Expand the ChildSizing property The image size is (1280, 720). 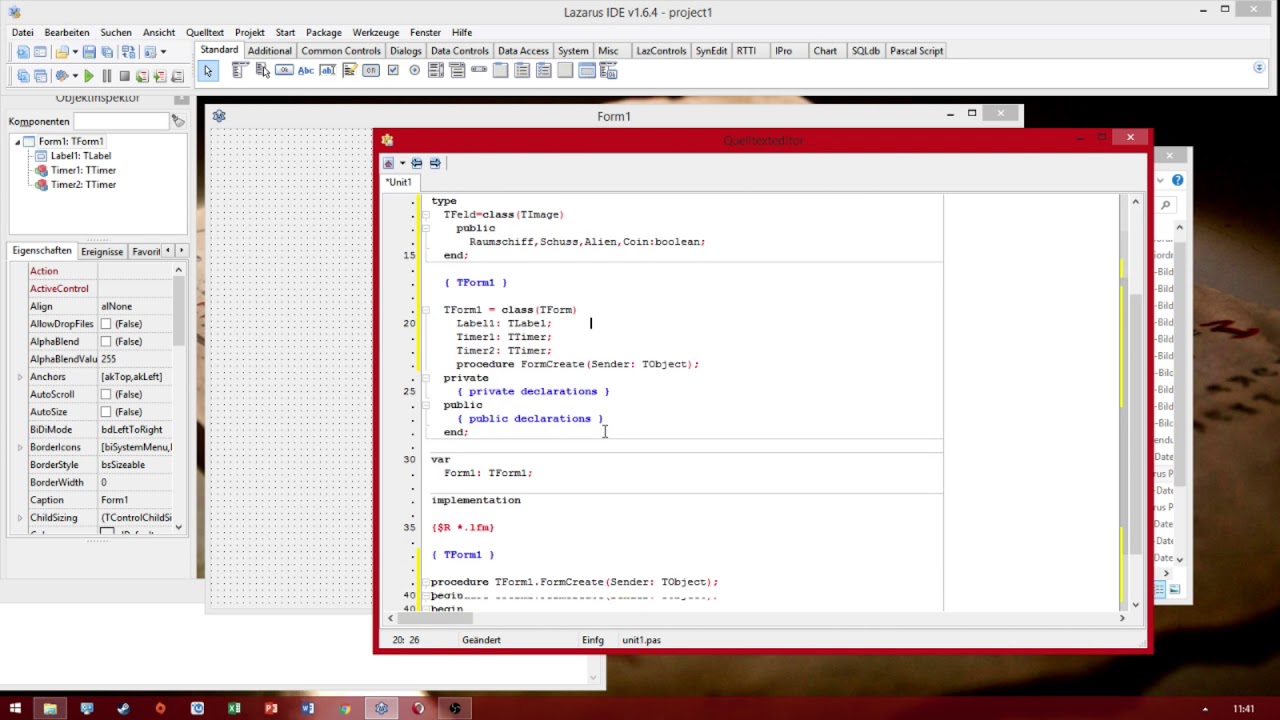click(x=20, y=518)
